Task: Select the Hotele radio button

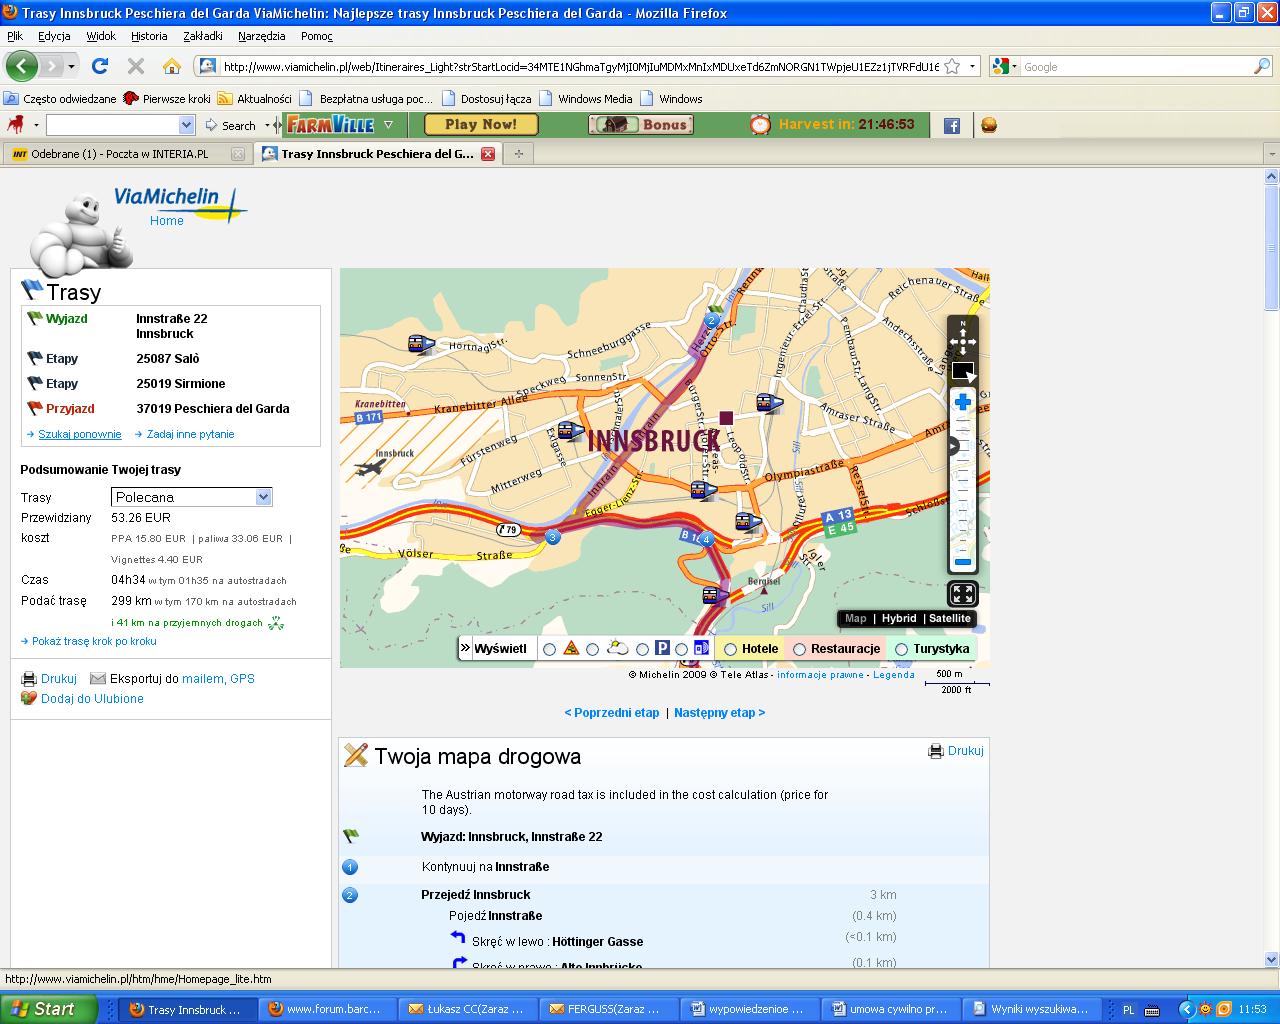Action: 731,649
